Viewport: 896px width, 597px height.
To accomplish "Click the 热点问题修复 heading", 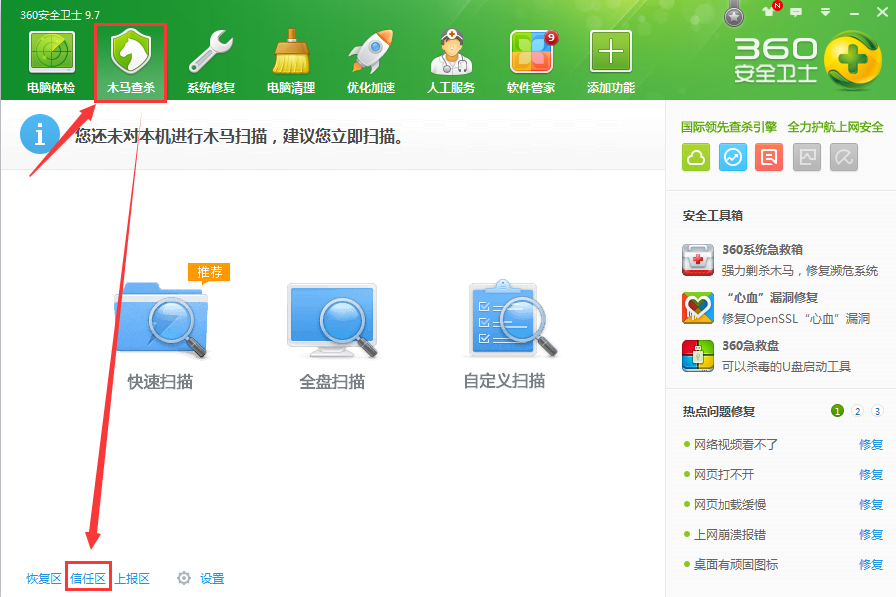I will coord(719,411).
